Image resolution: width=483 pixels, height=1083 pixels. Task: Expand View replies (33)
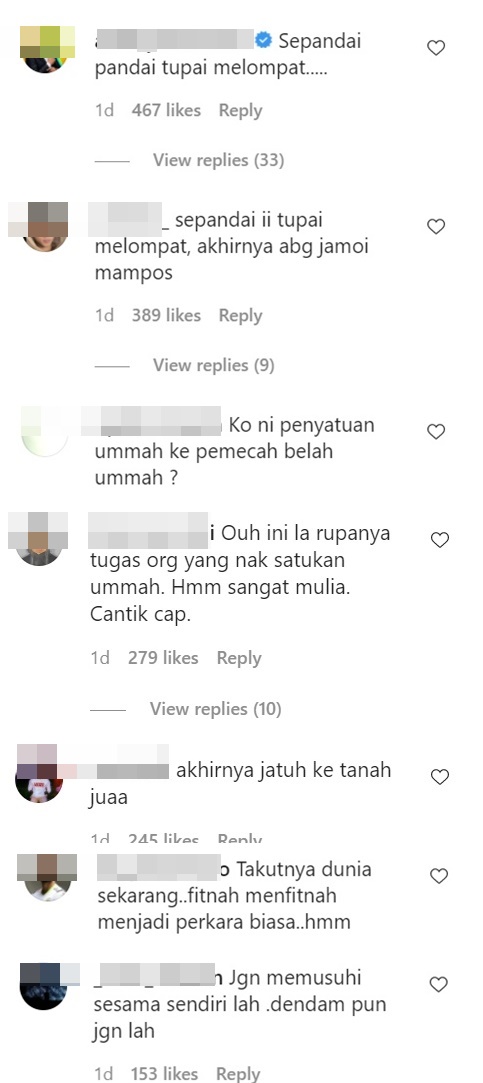pyautogui.click(x=218, y=160)
